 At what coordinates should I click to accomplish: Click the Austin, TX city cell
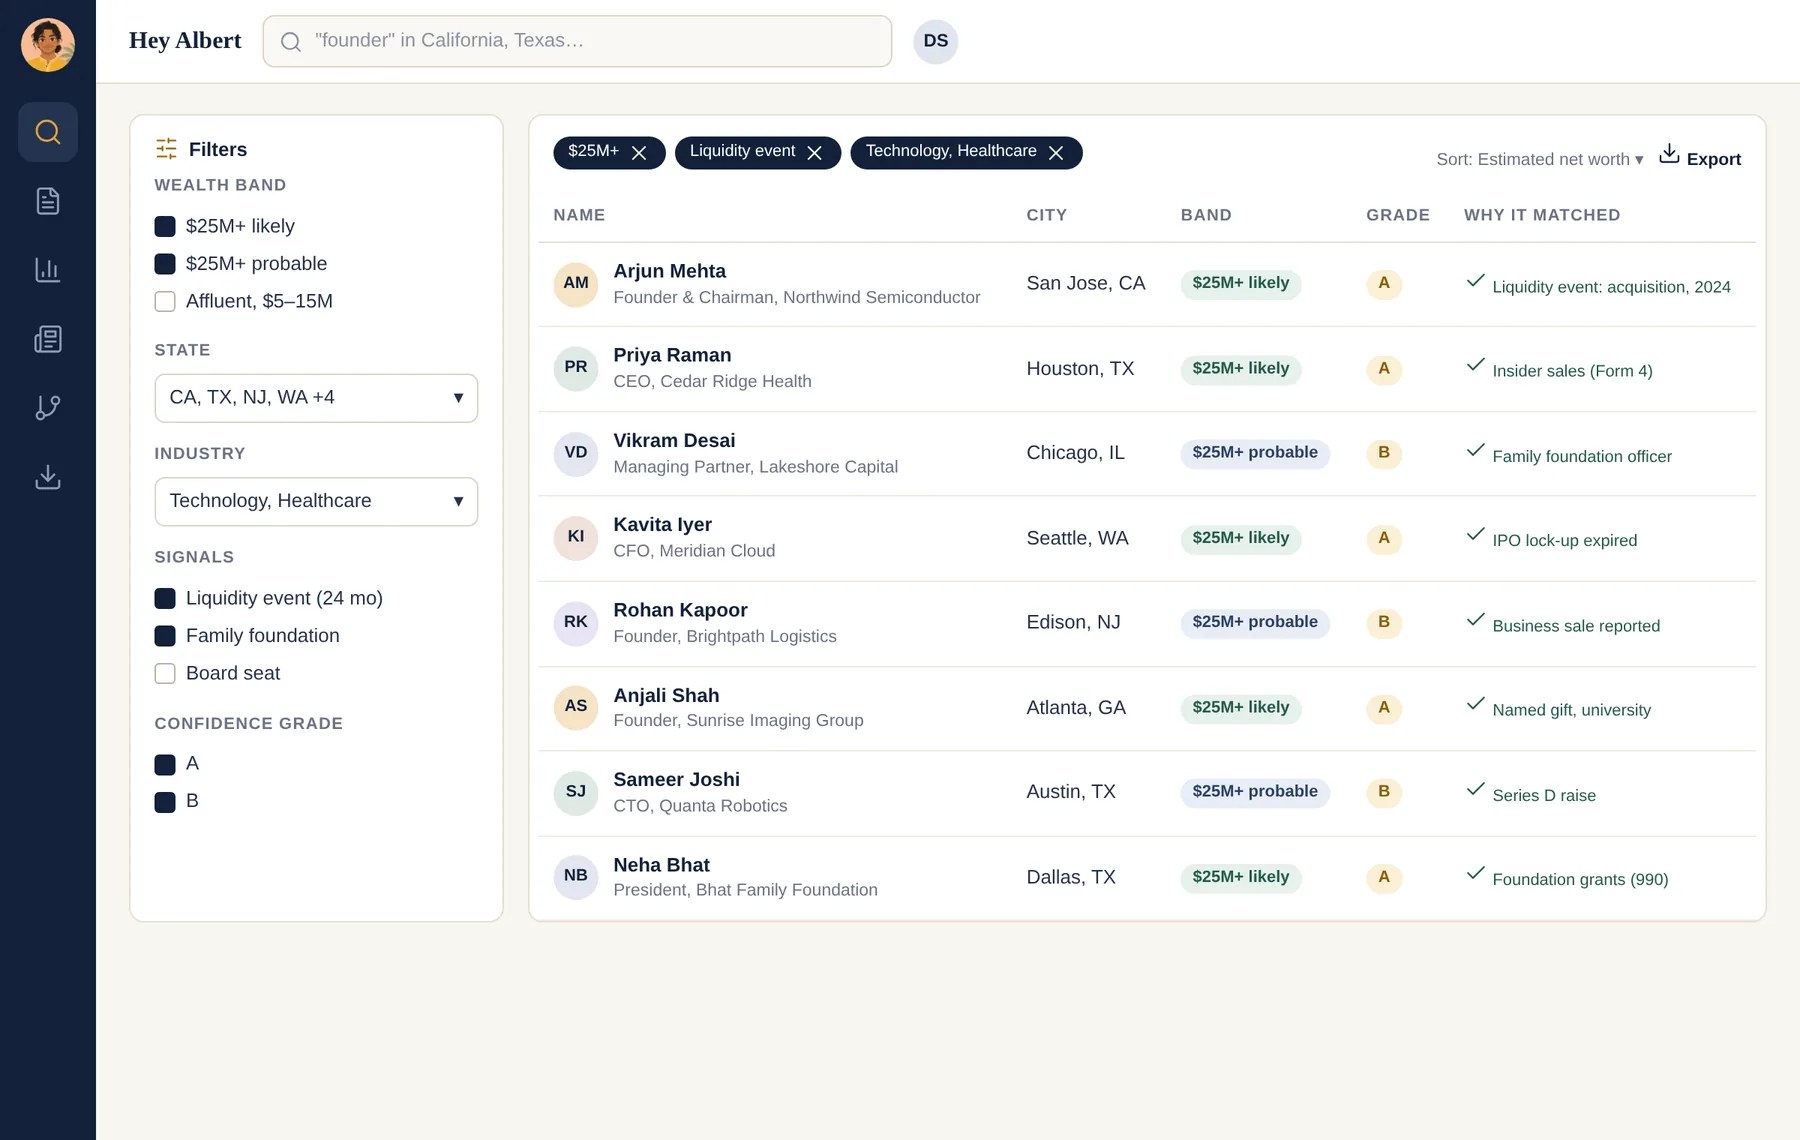1071,792
